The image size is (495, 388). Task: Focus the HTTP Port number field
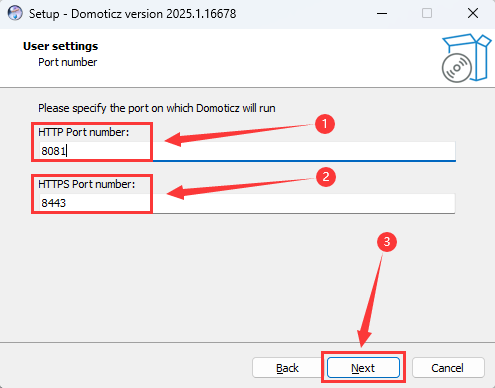point(247,151)
